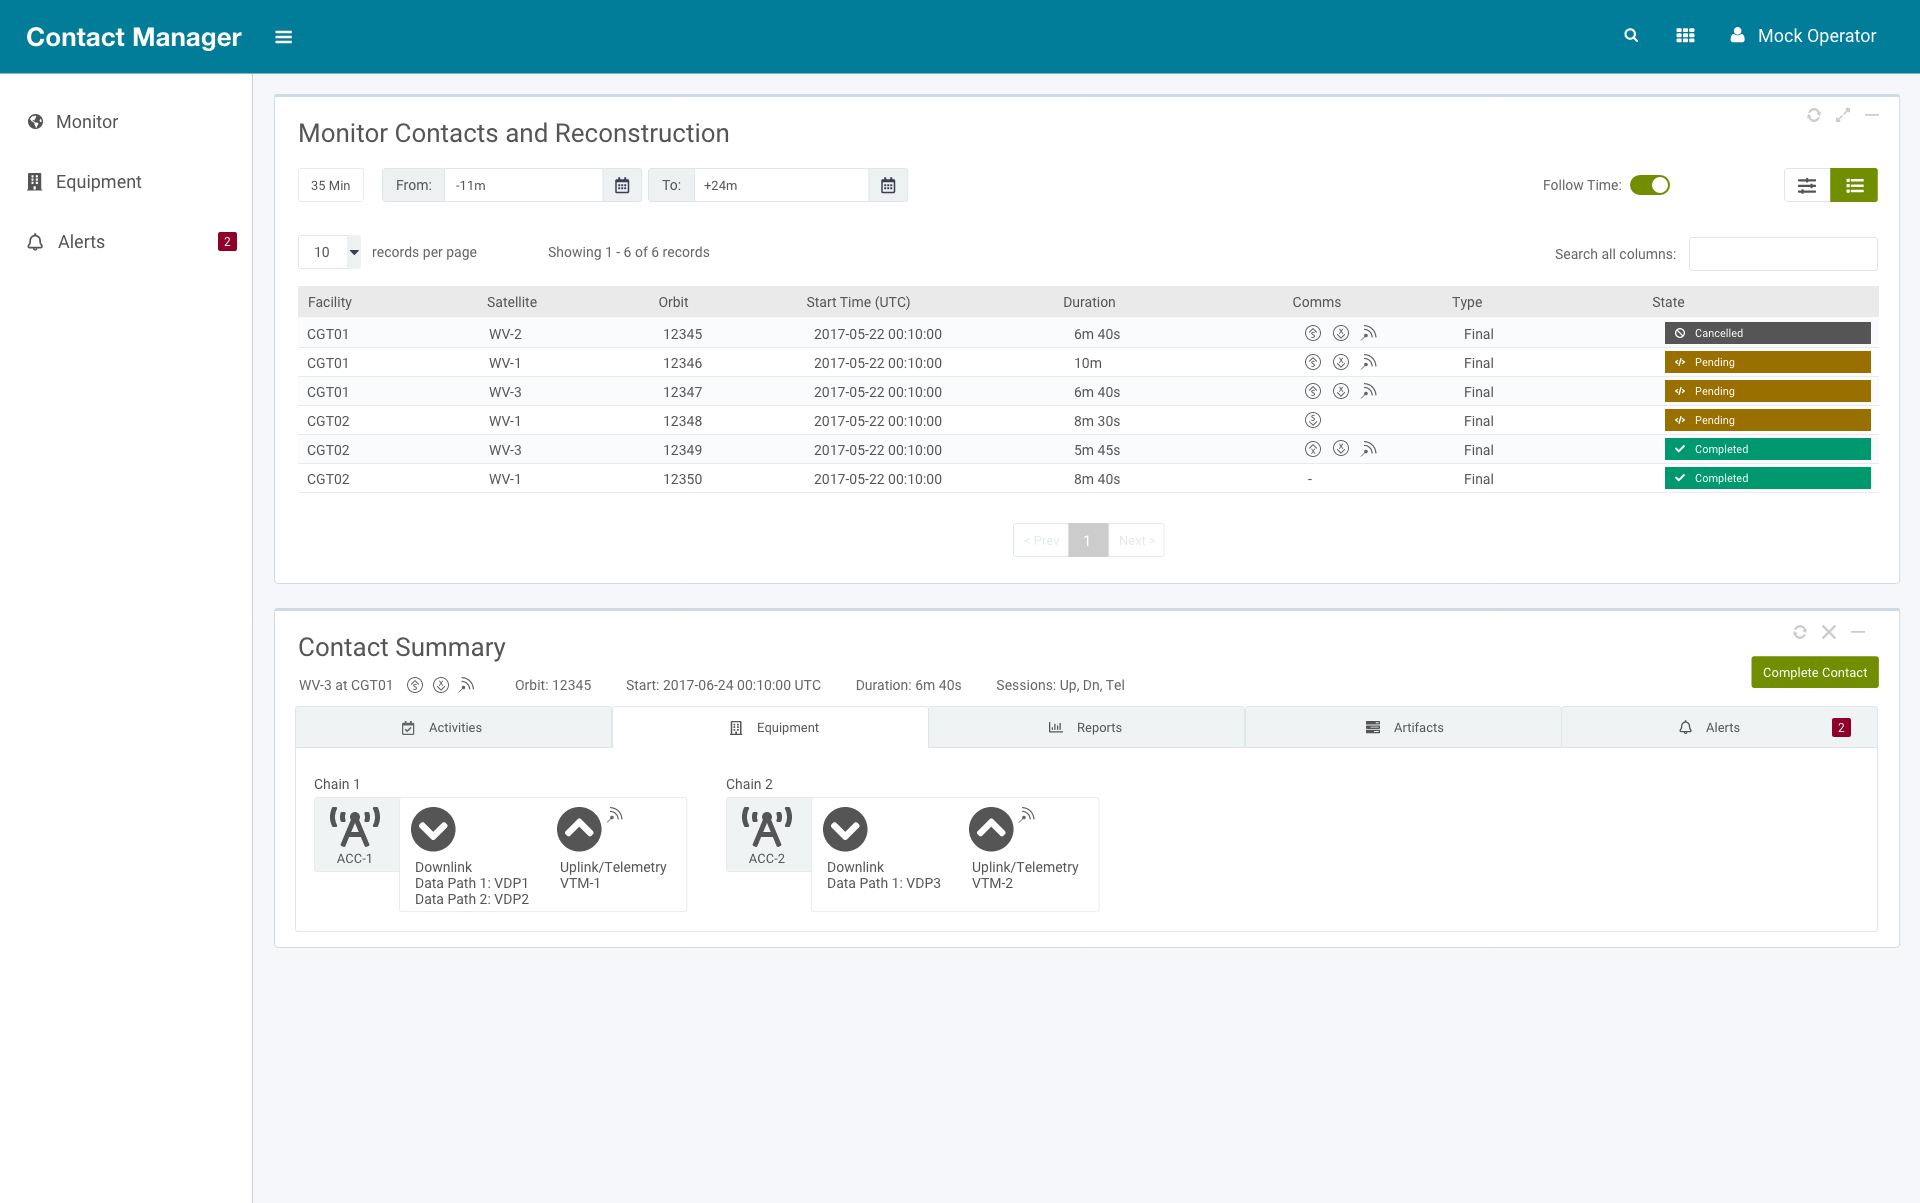Sort by Type column header
Viewport: 1920px width, 1203px height.
pos(1467,302)
